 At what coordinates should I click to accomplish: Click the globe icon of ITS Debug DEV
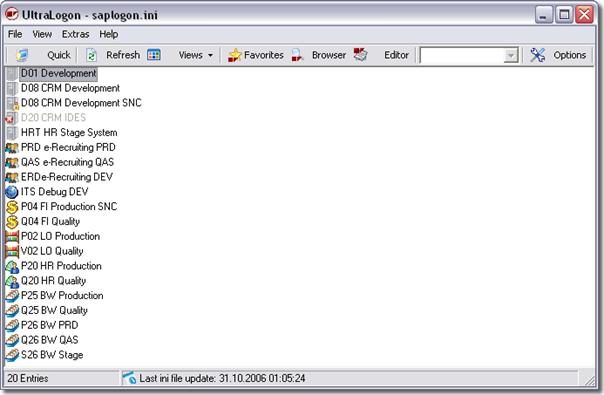coord(12,192)
